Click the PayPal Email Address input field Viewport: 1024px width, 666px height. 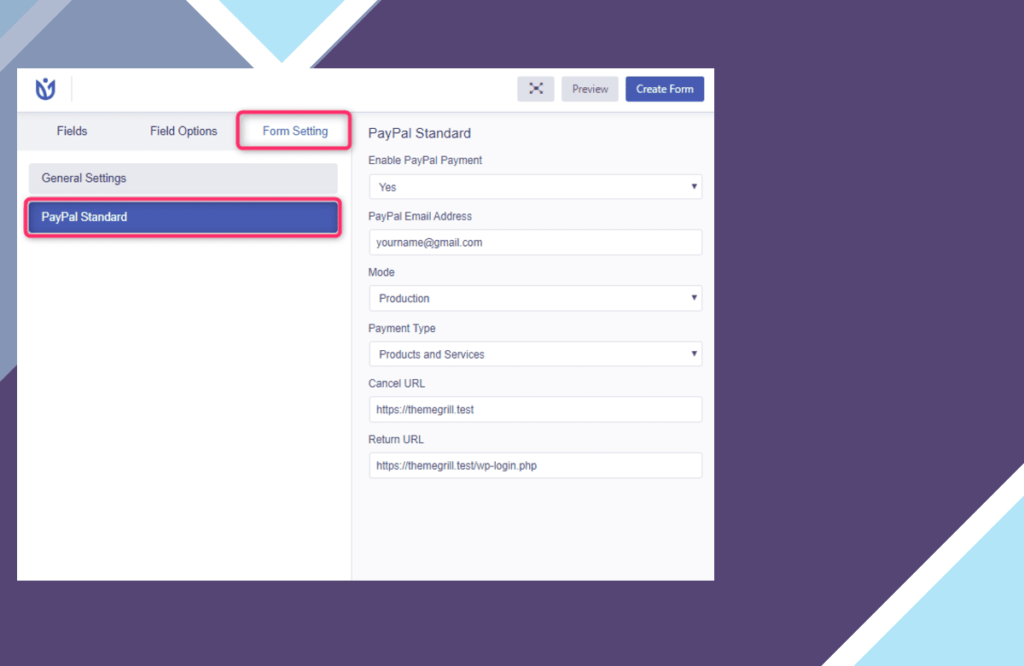pyautogui.click(x=535, y=242)
